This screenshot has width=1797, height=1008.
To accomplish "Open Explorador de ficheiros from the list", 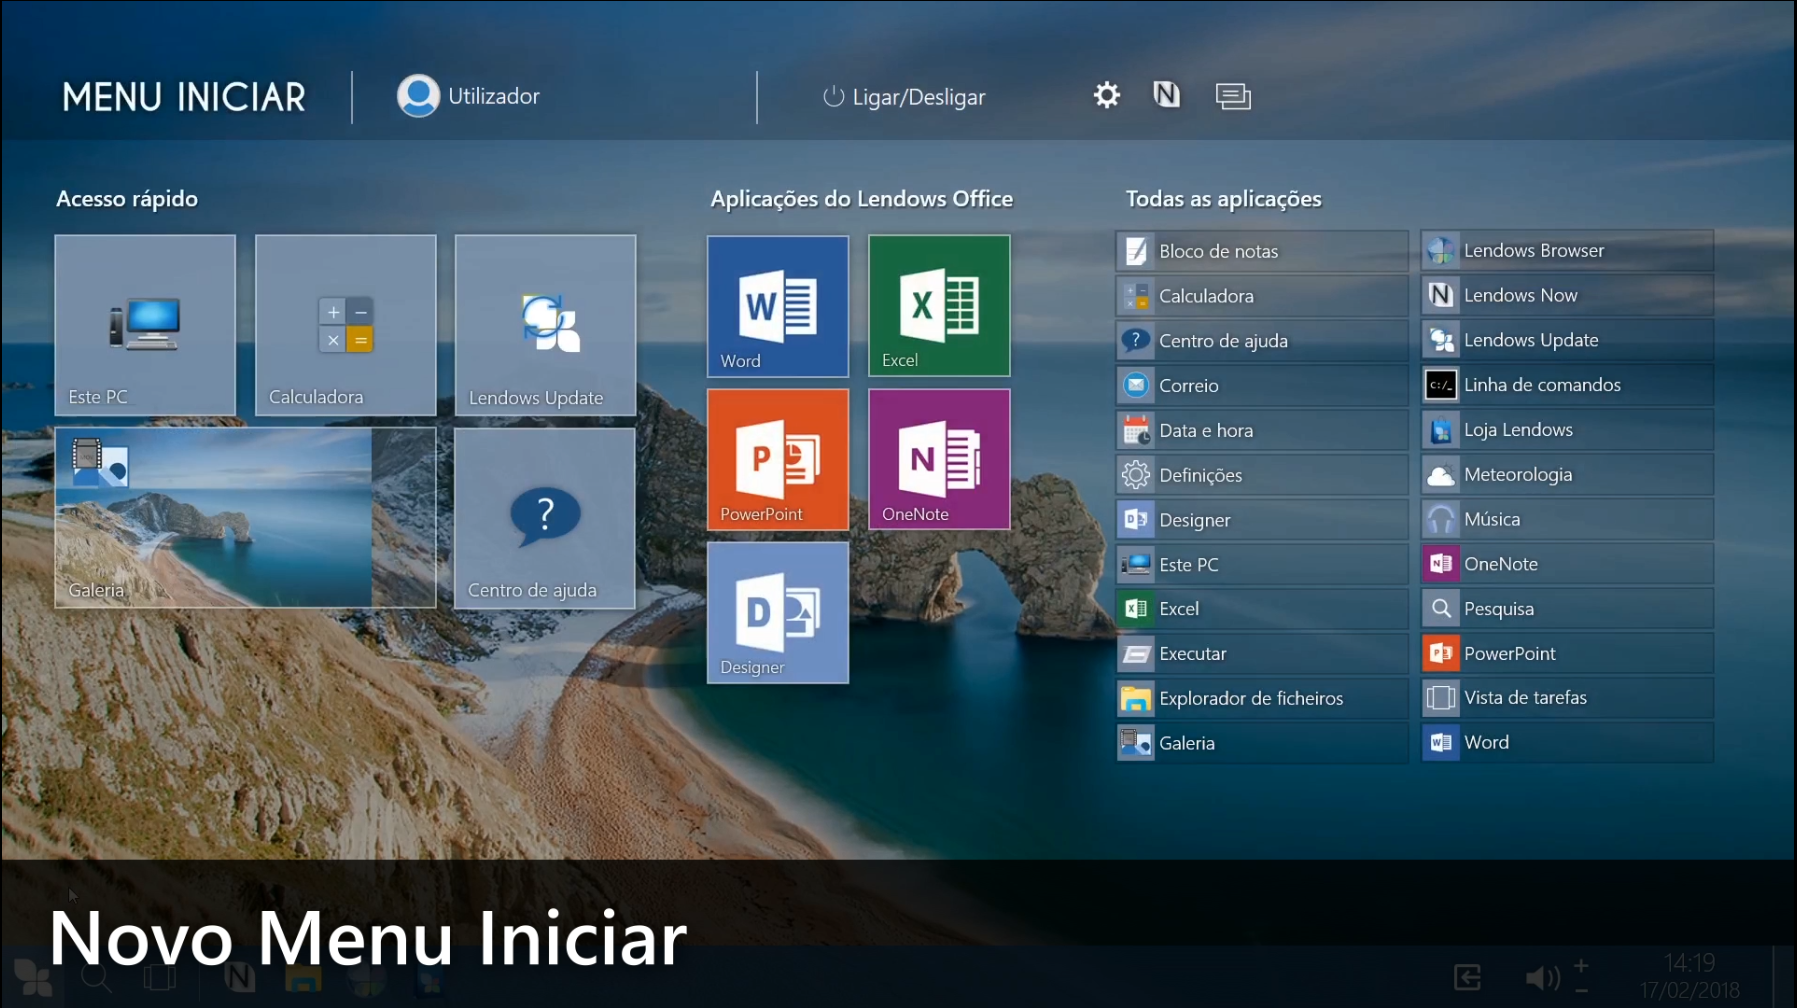I will (x=1261, y=698).
